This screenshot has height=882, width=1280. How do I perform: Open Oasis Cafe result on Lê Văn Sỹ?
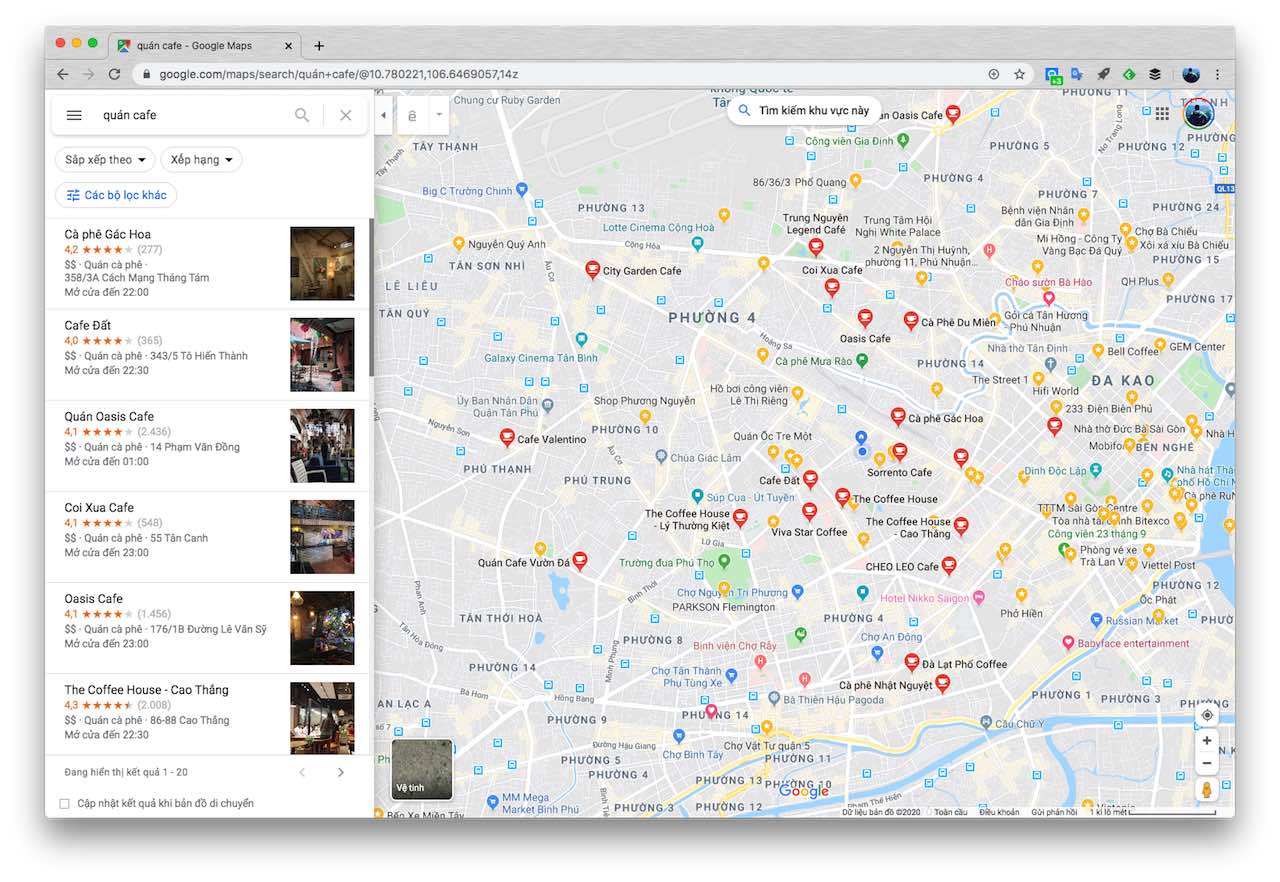(x=207, y=628)
